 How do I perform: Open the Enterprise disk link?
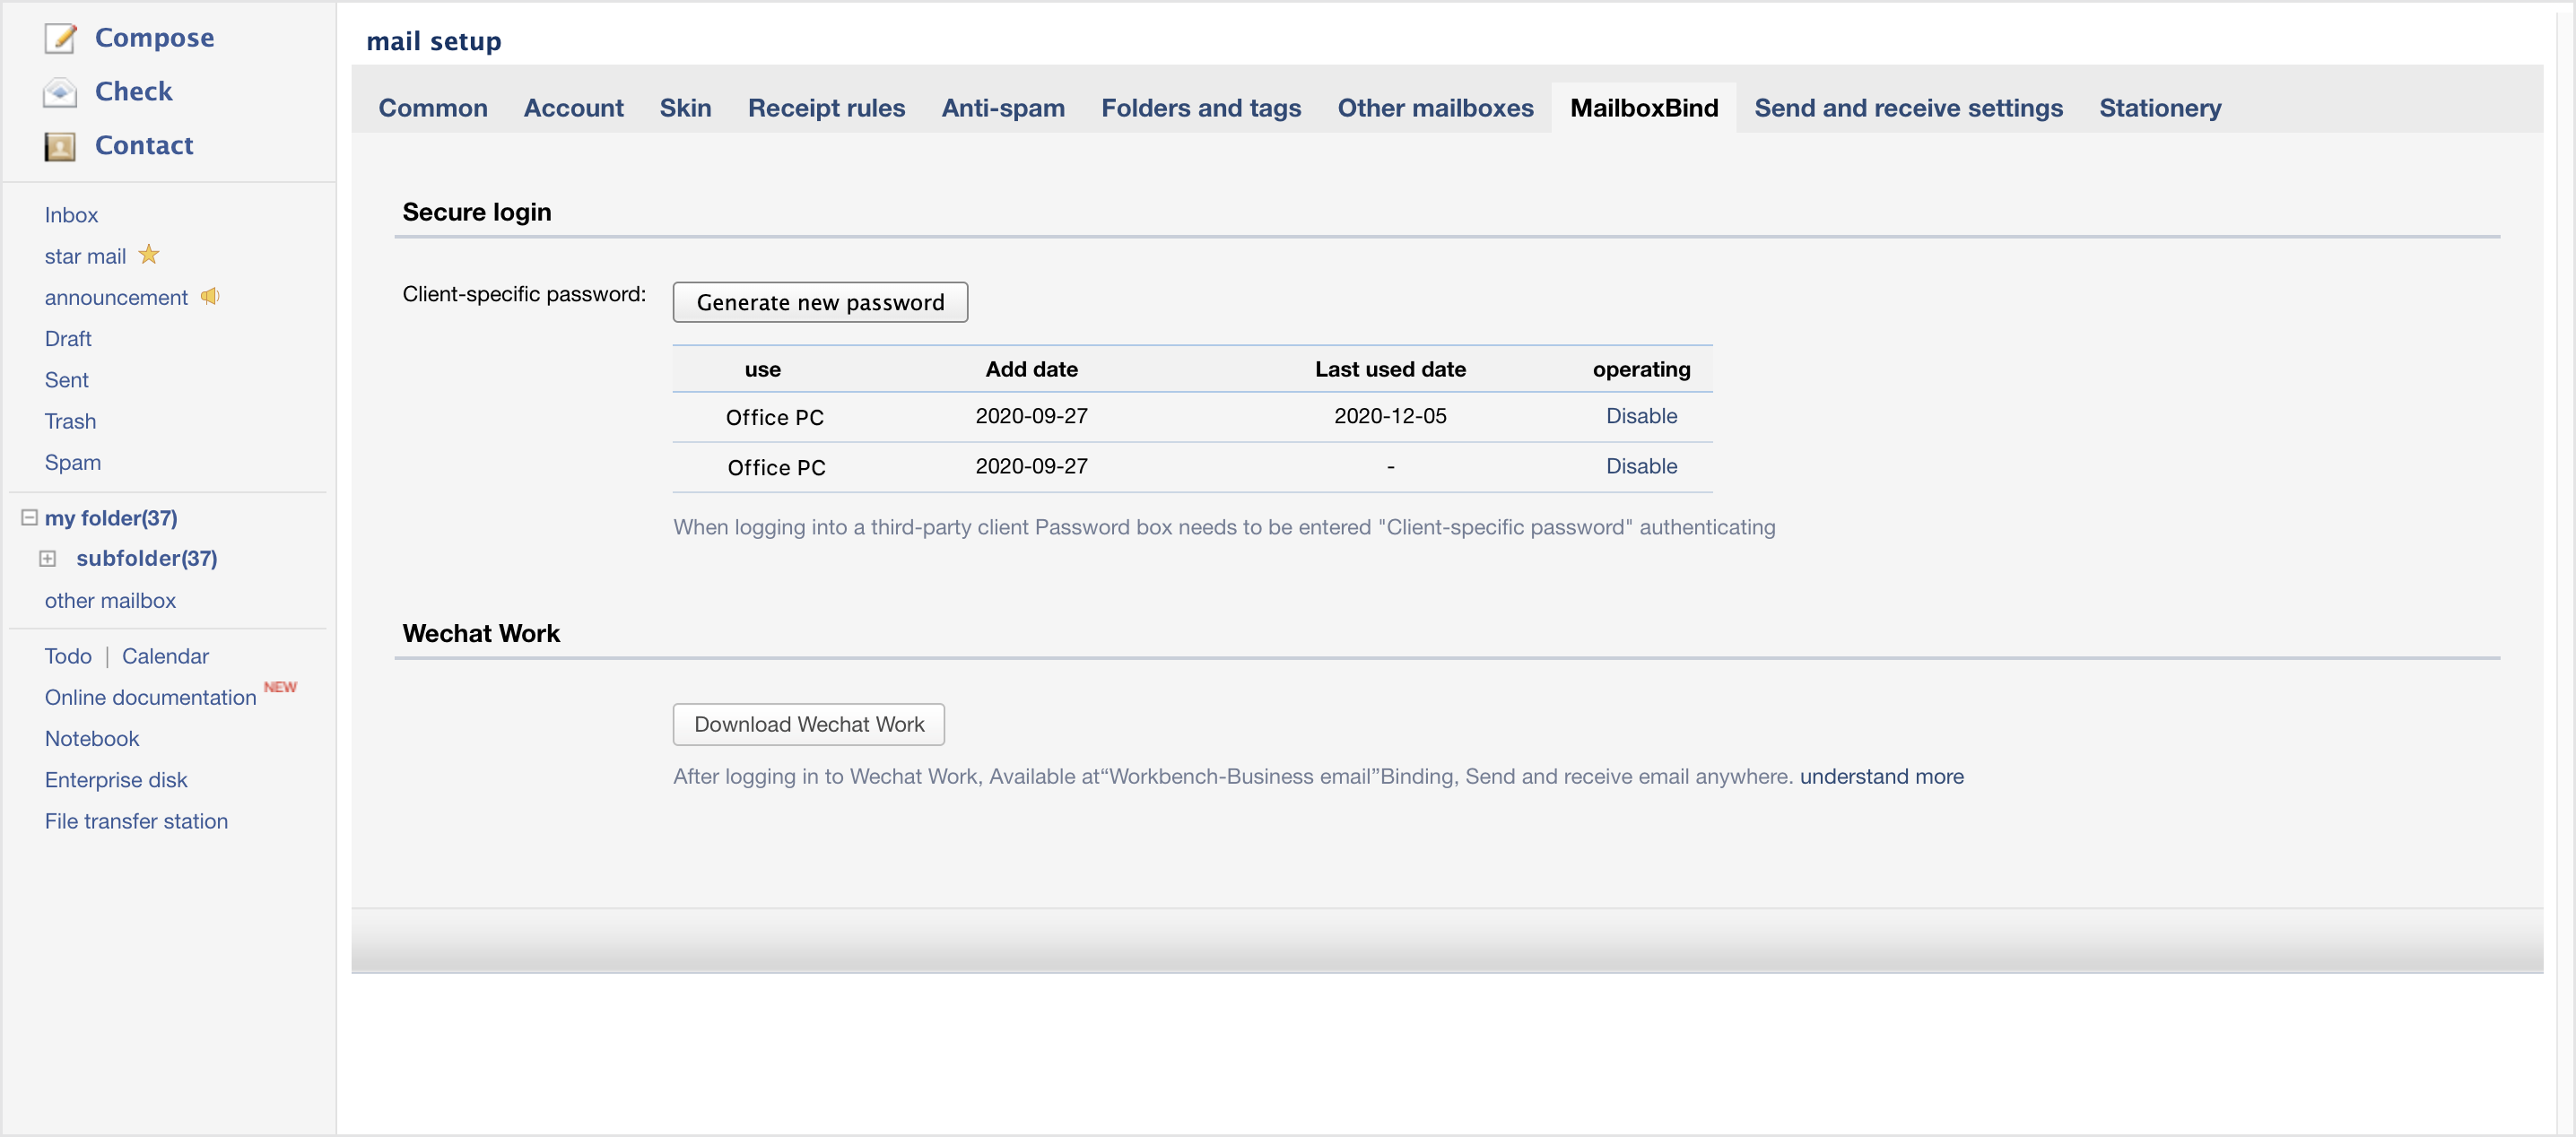116,779
